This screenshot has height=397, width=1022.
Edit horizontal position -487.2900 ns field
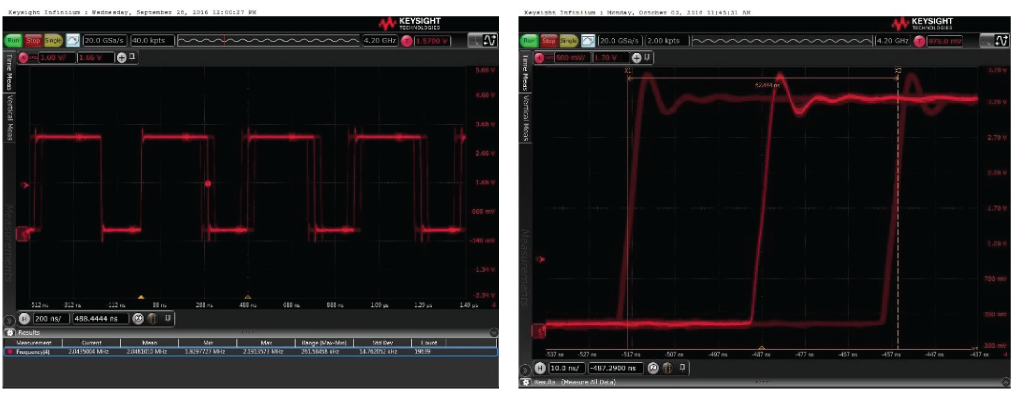(x=615, y=368)
